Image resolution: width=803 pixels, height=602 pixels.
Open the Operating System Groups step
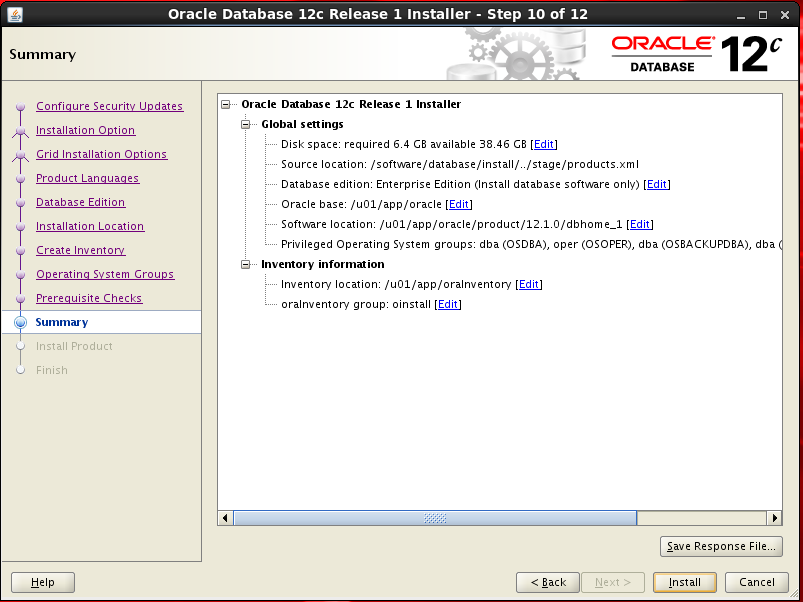coord(105,274)
